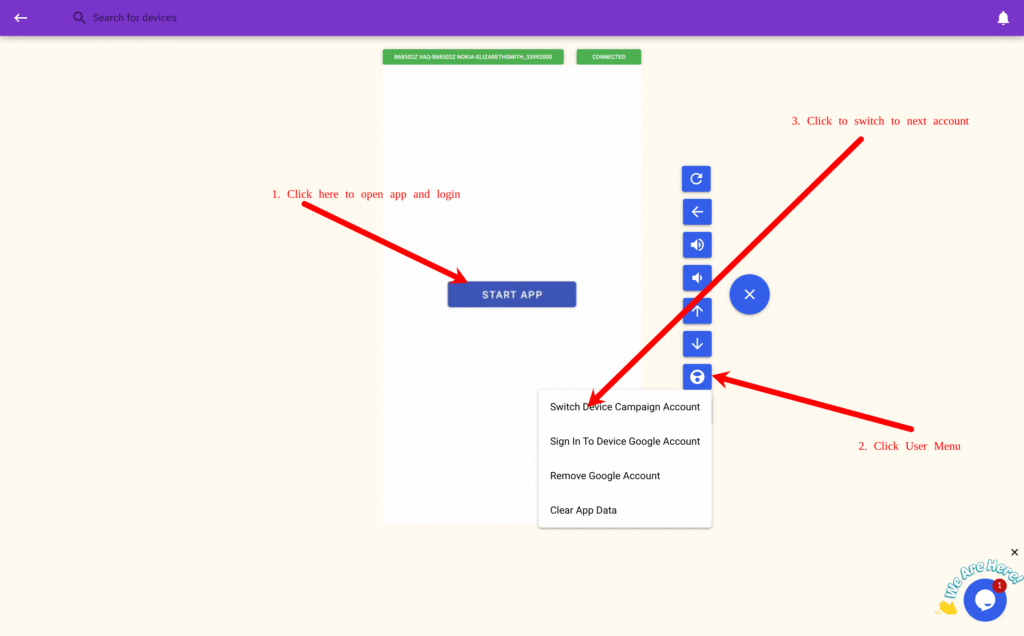The image size is (1024, 636).
Task: Click the down arrow control button
Action: pos(697,344)
